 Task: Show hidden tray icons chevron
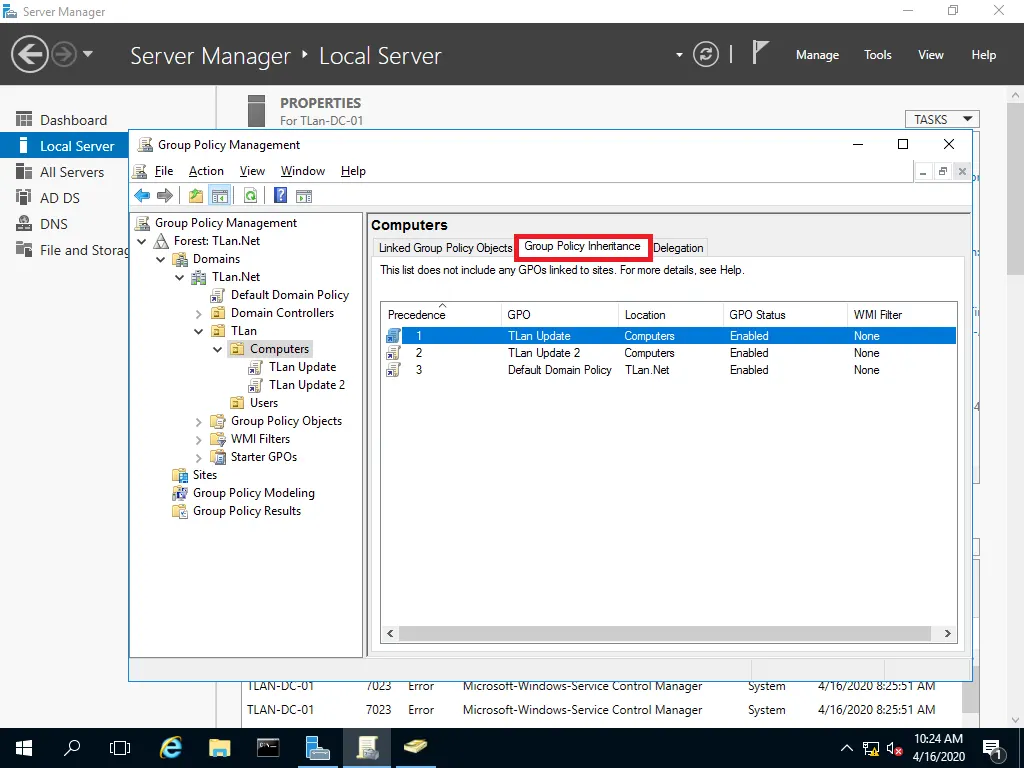tap(846, 748)
